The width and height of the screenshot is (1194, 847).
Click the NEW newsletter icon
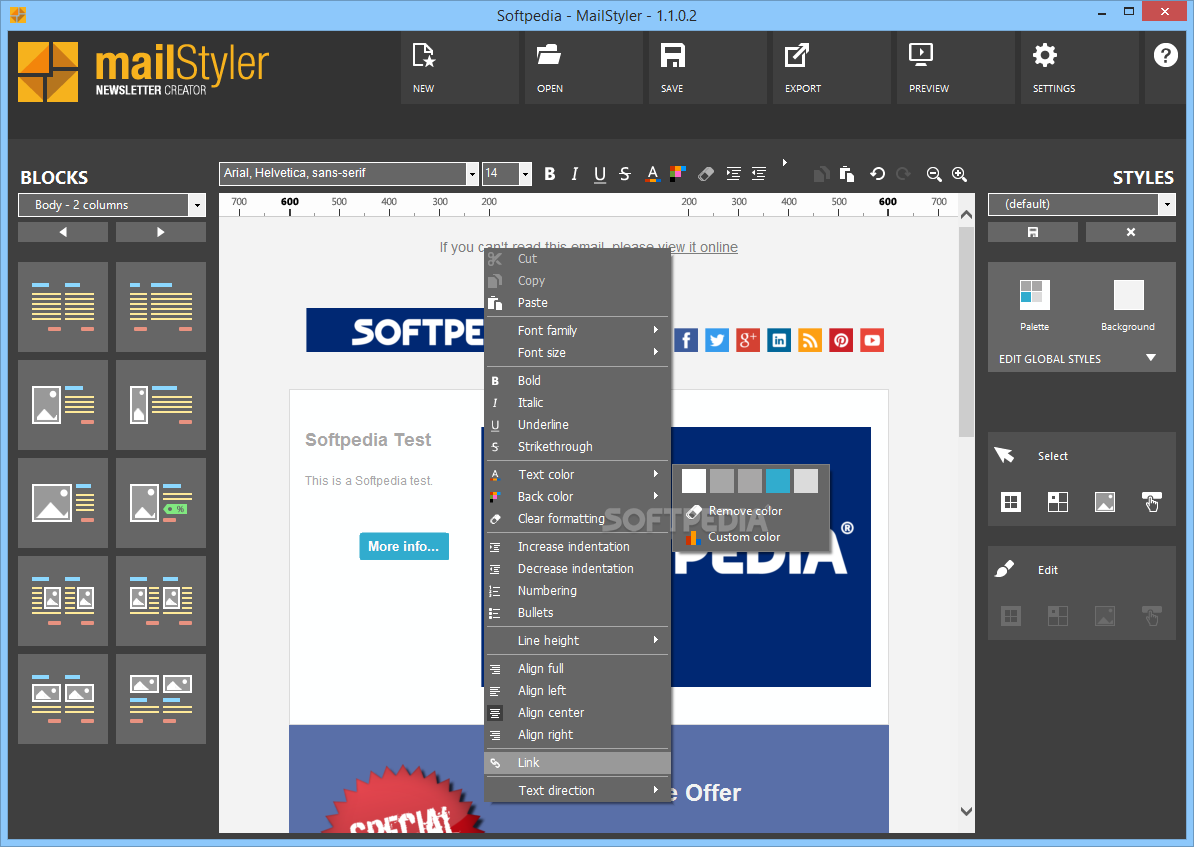coord(423,56)
